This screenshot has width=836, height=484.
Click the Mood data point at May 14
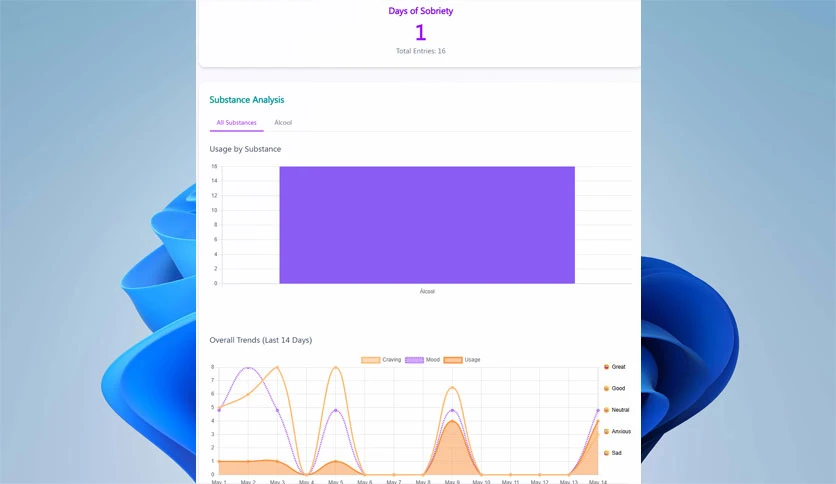pyautogui.click(x=598, y=410)
